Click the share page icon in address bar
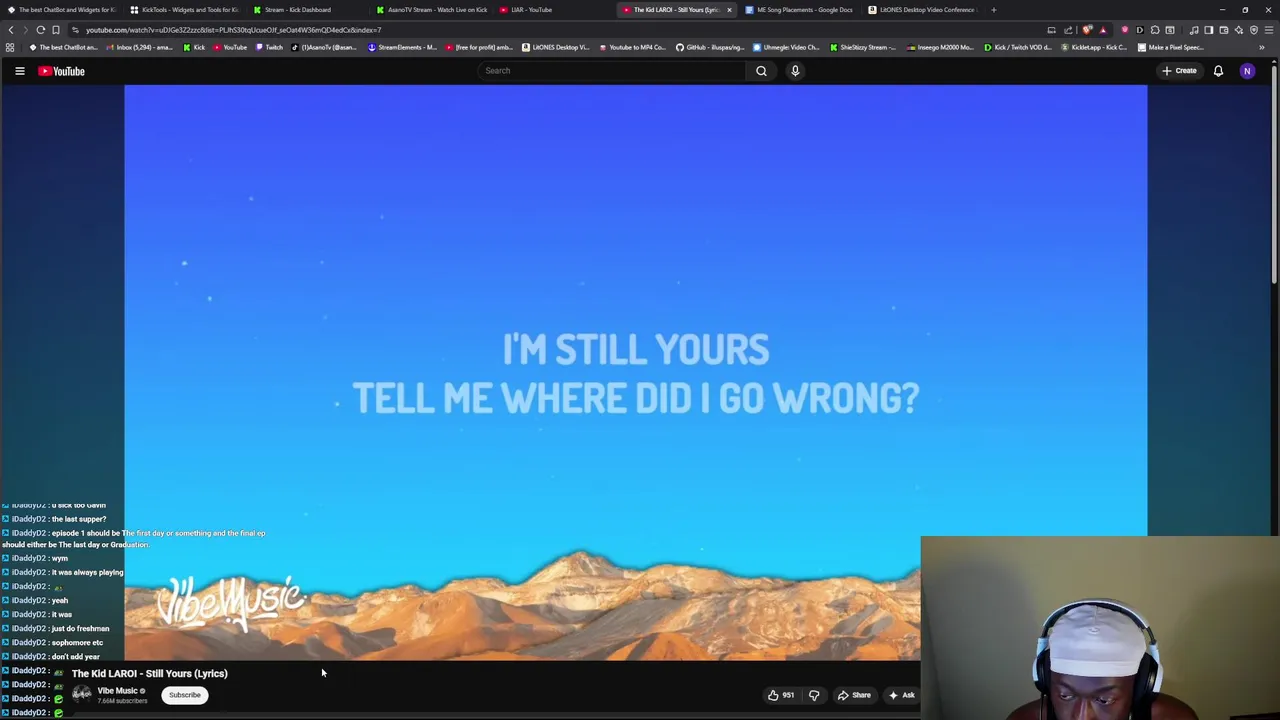 tap(1068, 30)
